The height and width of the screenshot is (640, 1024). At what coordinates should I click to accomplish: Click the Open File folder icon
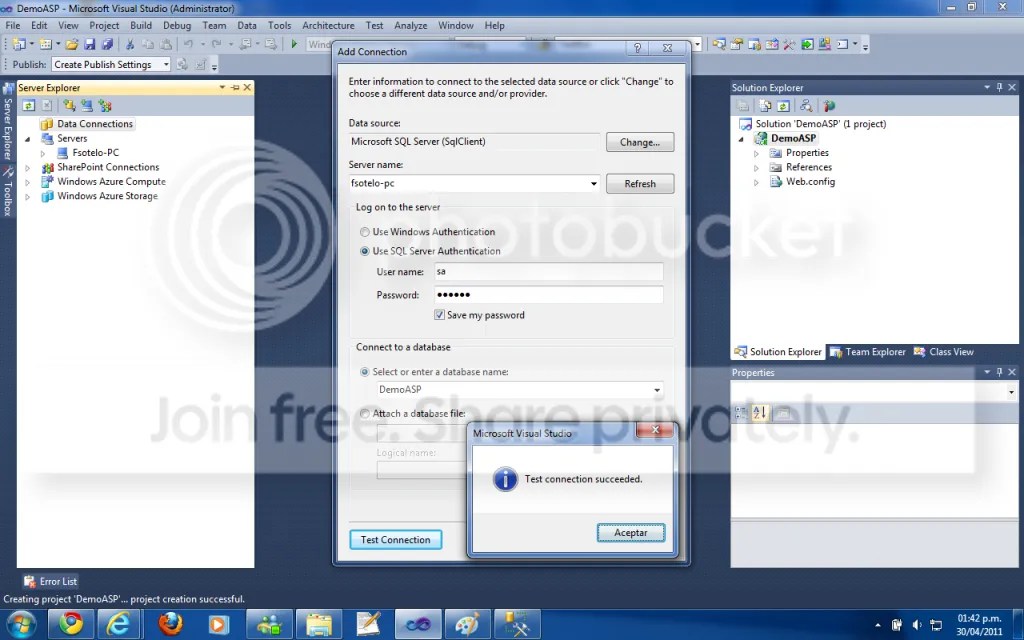click(72, 44)
